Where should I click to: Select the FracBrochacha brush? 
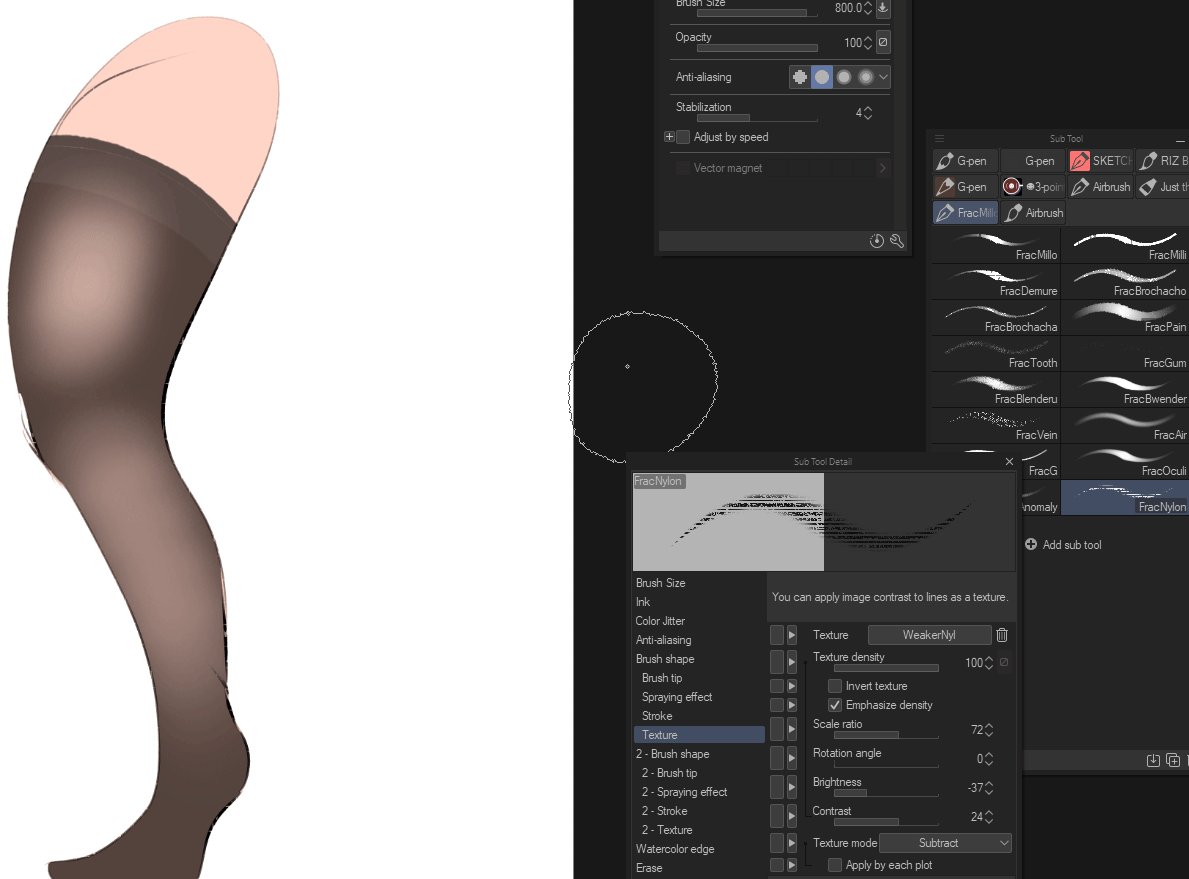pyautogui.click(x=996, y=317)
